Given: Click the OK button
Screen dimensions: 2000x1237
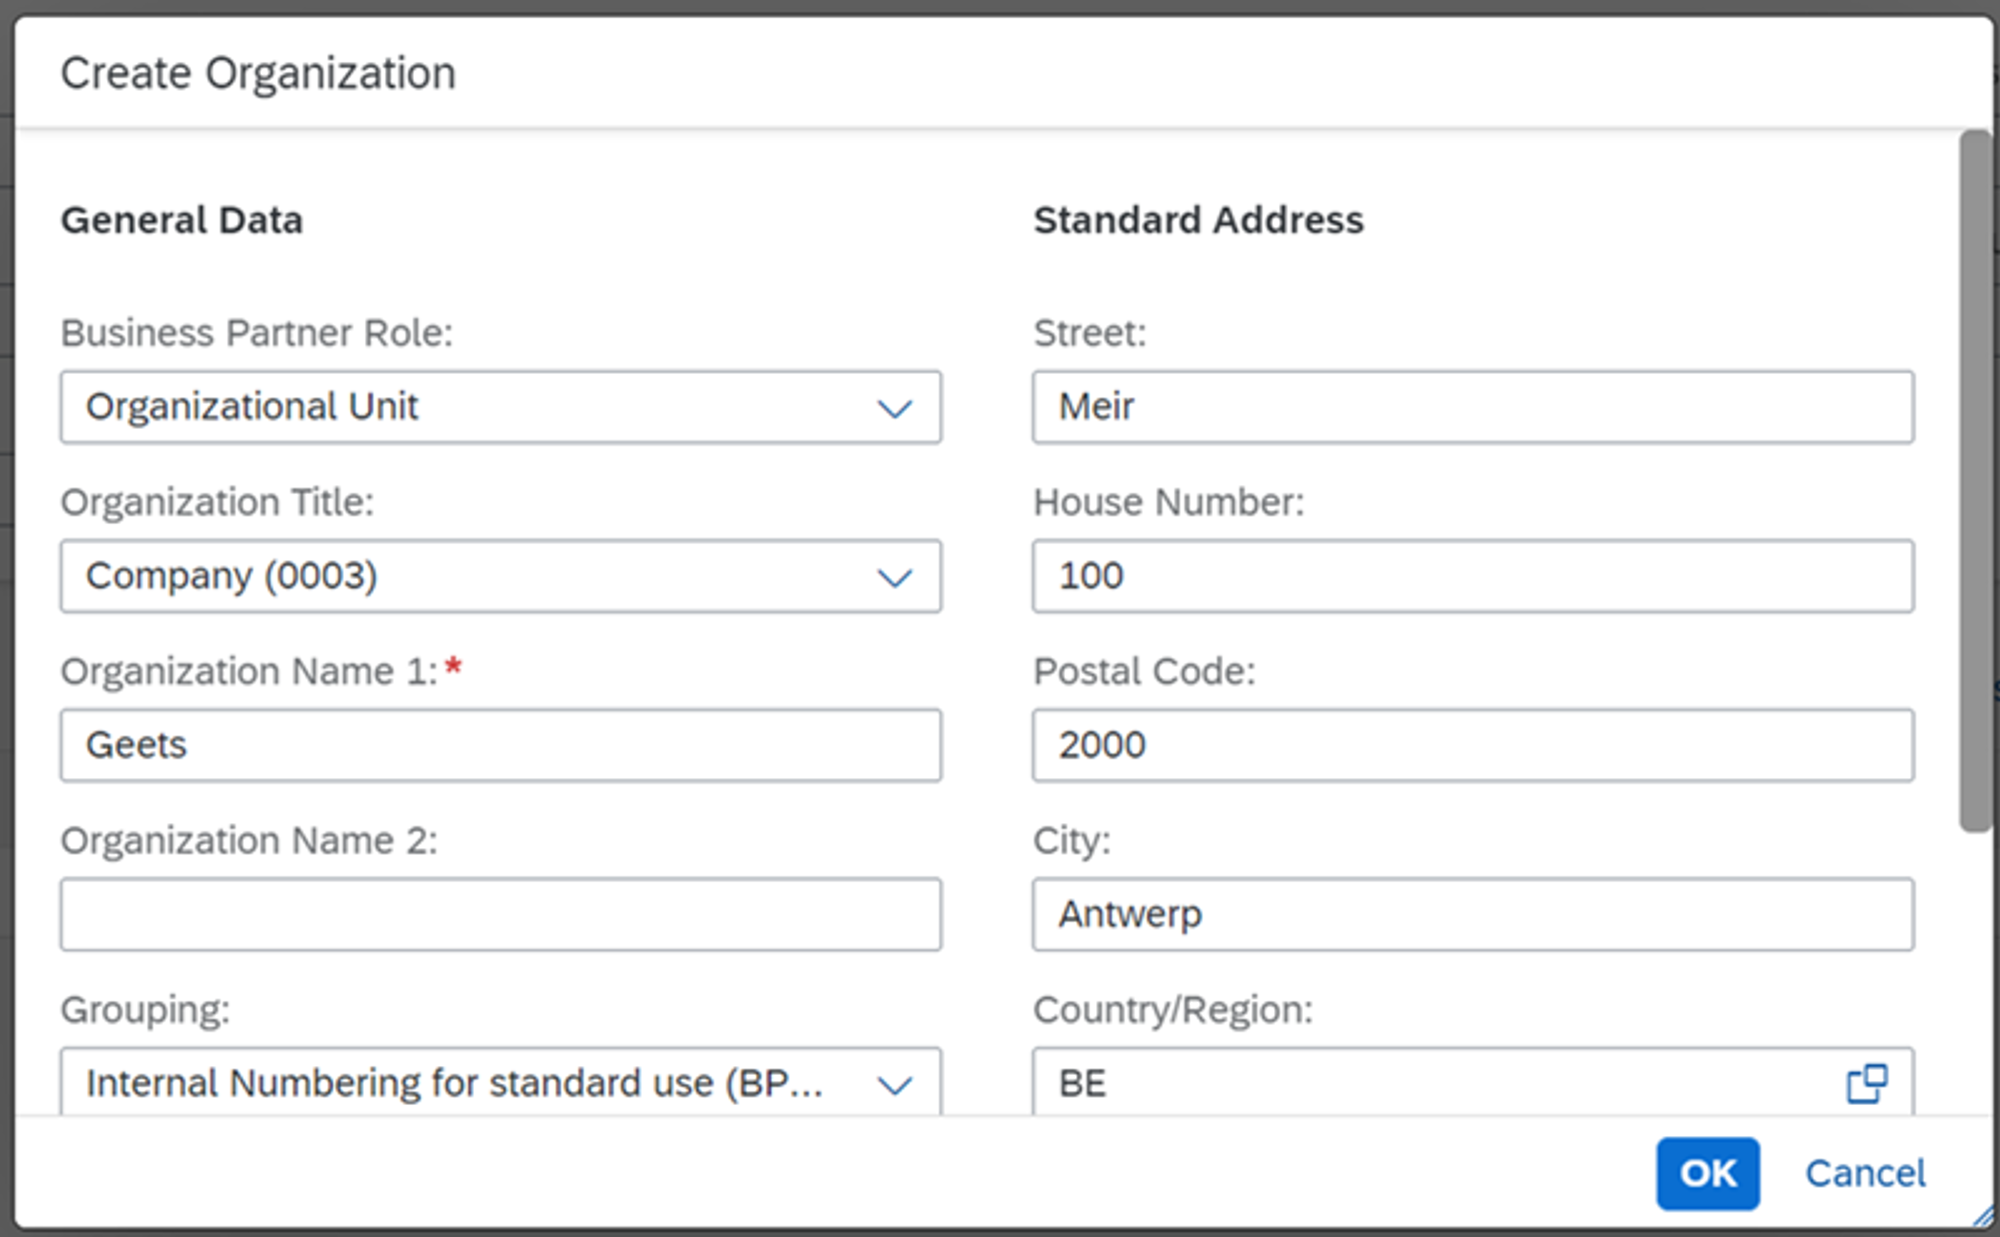Looking at the screenshot, I should tap(1707, 1173).
